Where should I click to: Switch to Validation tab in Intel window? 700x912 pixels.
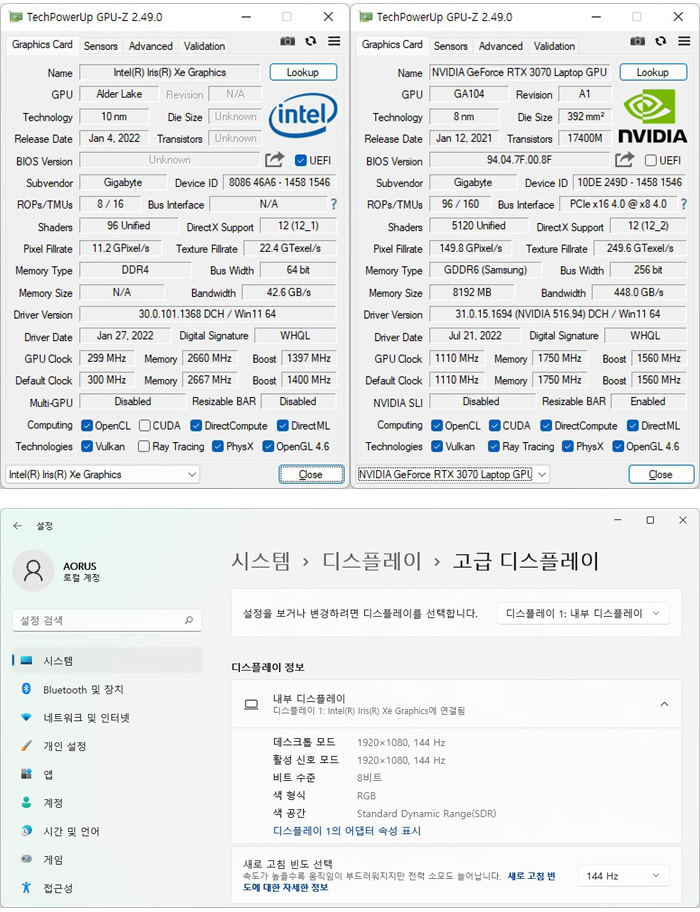click(204, 46)
